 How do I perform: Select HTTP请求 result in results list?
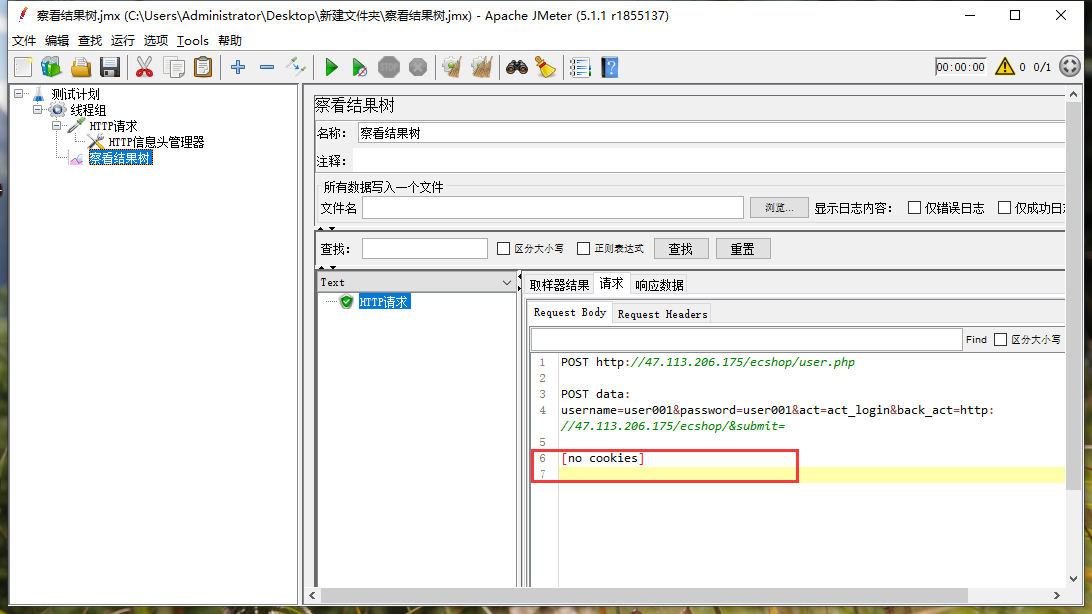click(x=384, y=302)
